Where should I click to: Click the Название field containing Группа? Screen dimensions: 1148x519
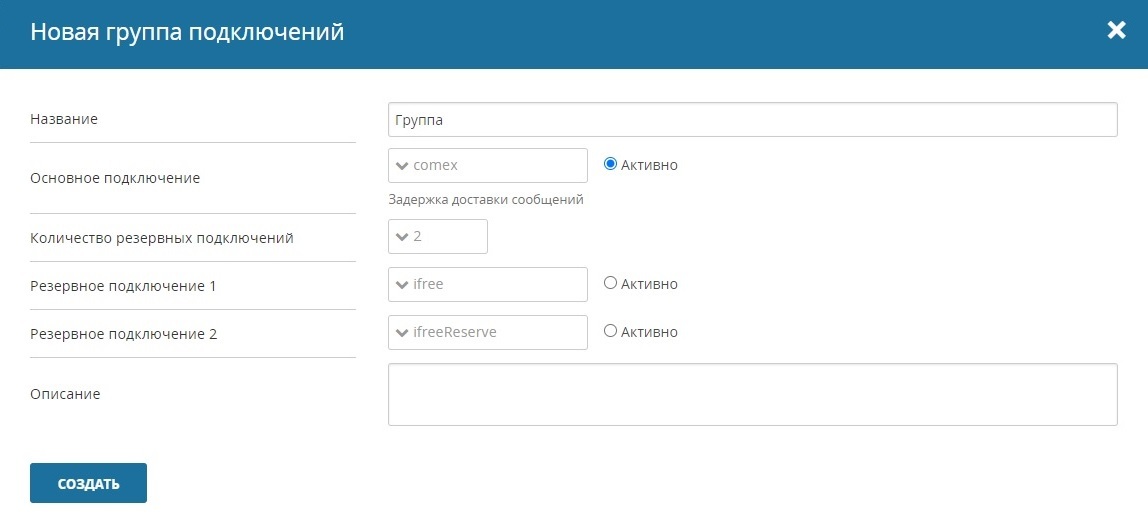click(x=753, y=119)
